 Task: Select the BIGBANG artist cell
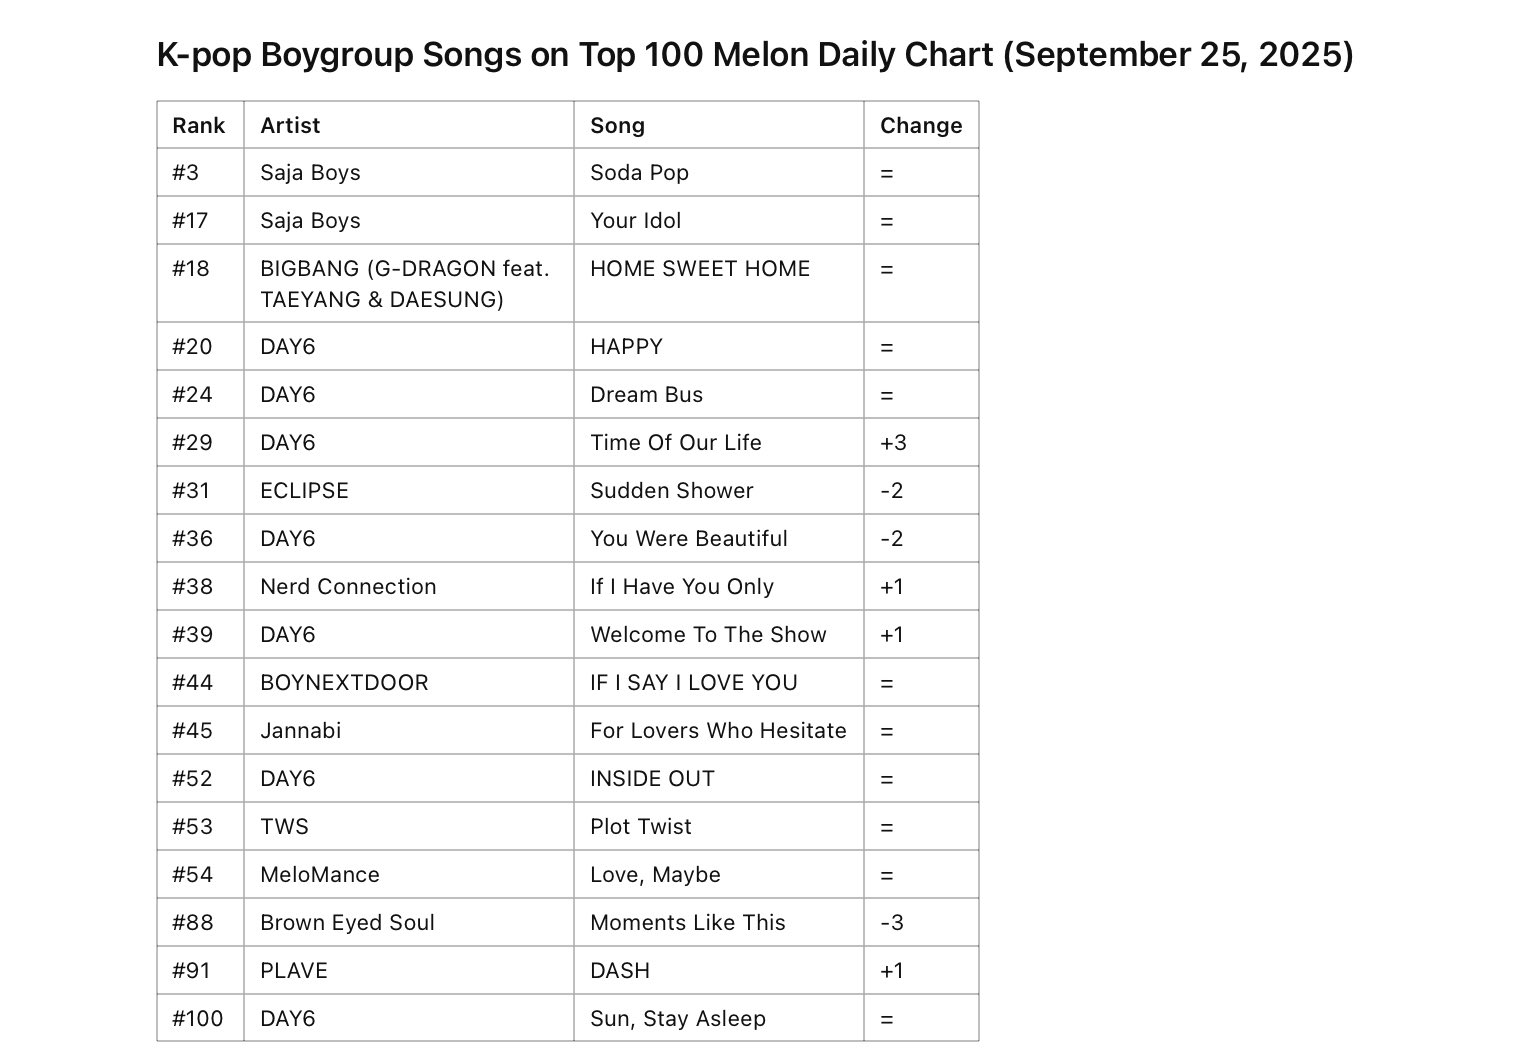coord(409,284)
